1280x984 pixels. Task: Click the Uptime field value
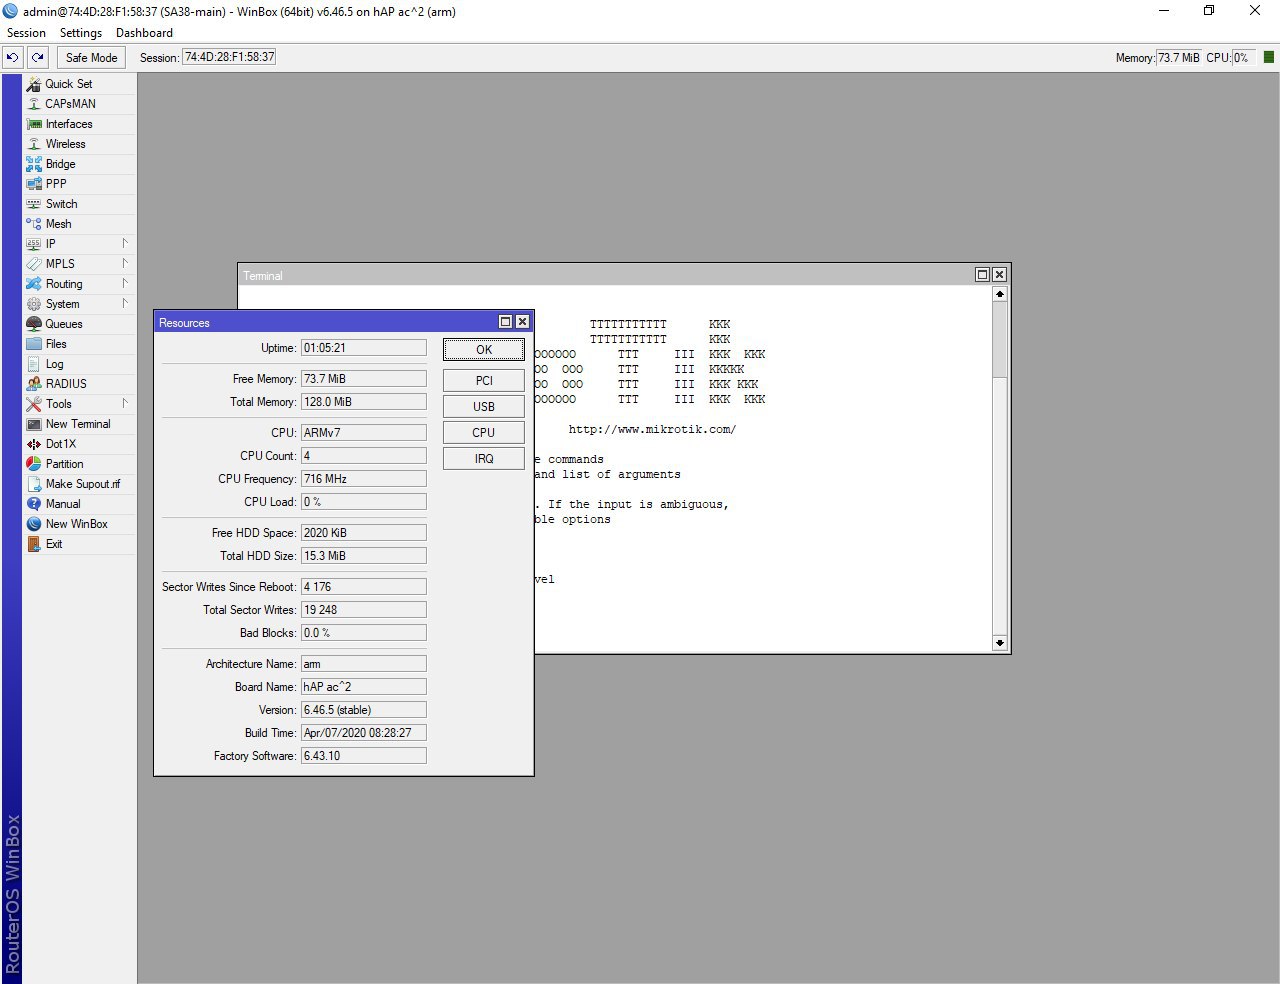tap(364, 348)
